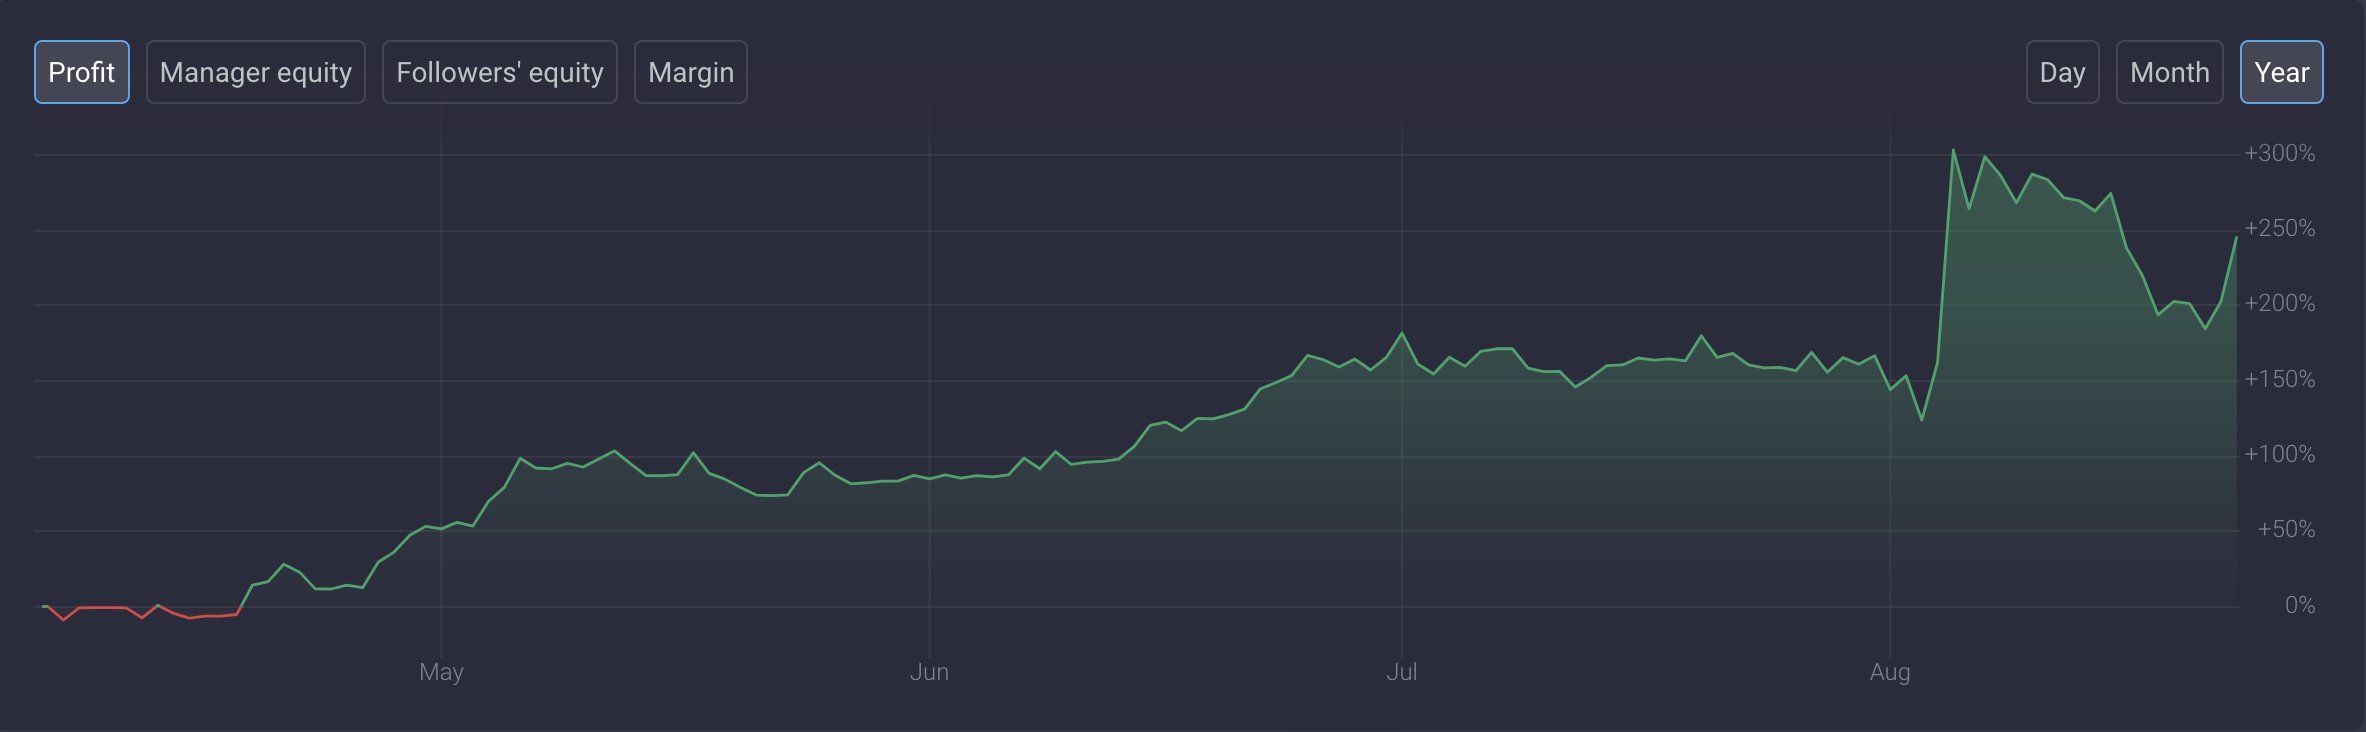Open the Followers' equity tab

[500, 72]
